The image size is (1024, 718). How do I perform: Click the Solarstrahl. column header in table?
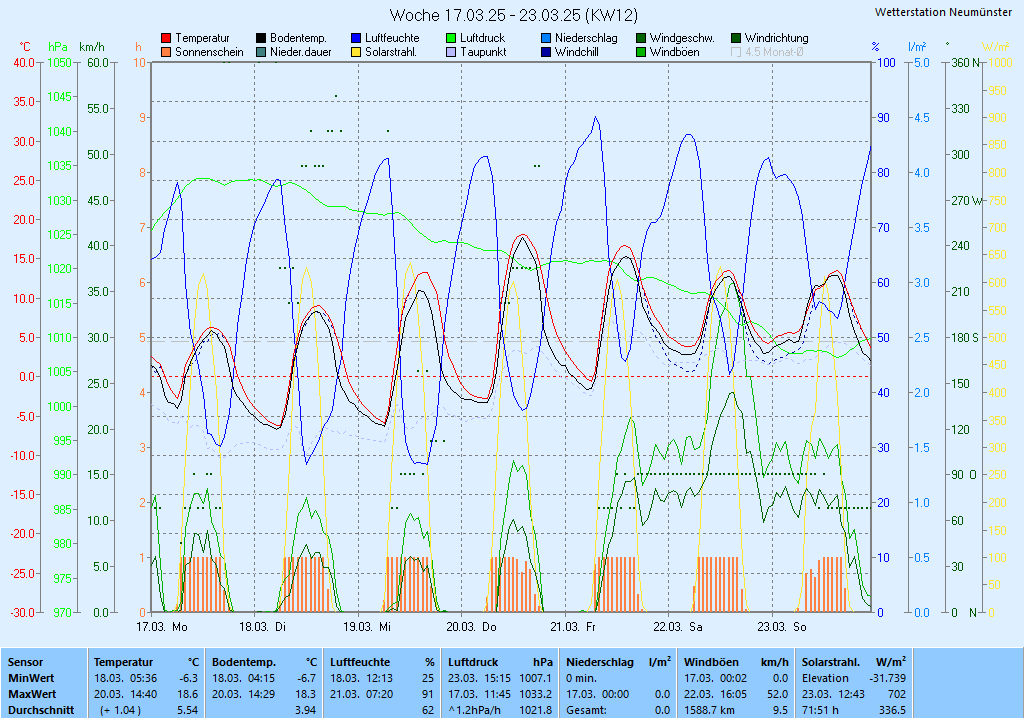click(x=831, y=662)
